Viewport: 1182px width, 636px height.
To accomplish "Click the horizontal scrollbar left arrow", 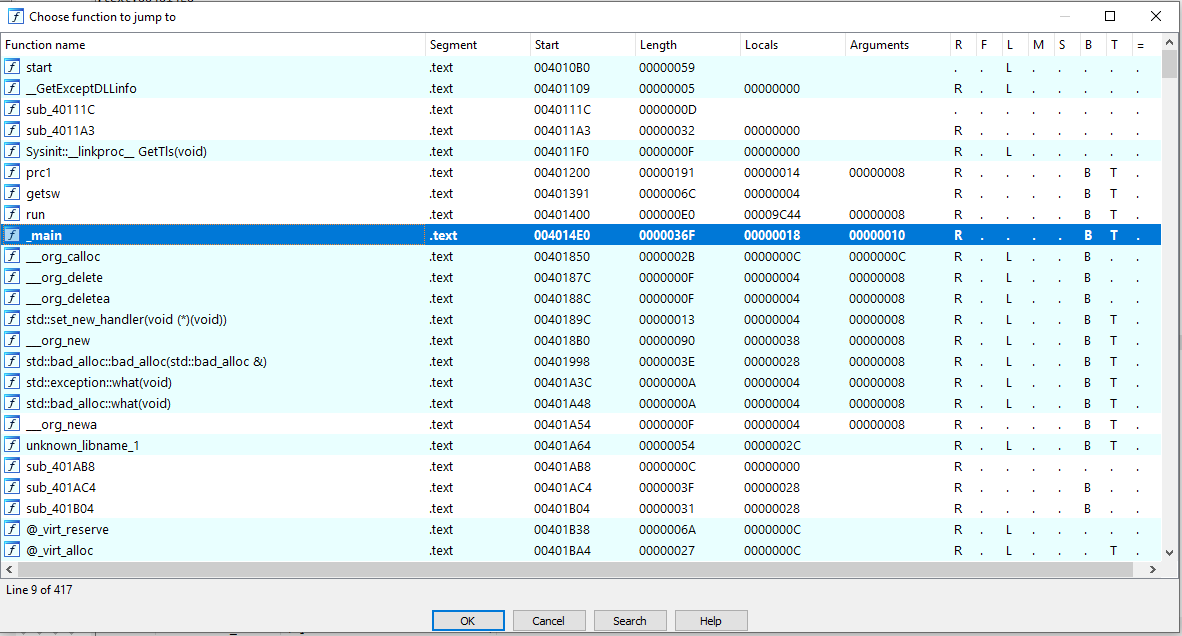I will click(x=8, y=568).
